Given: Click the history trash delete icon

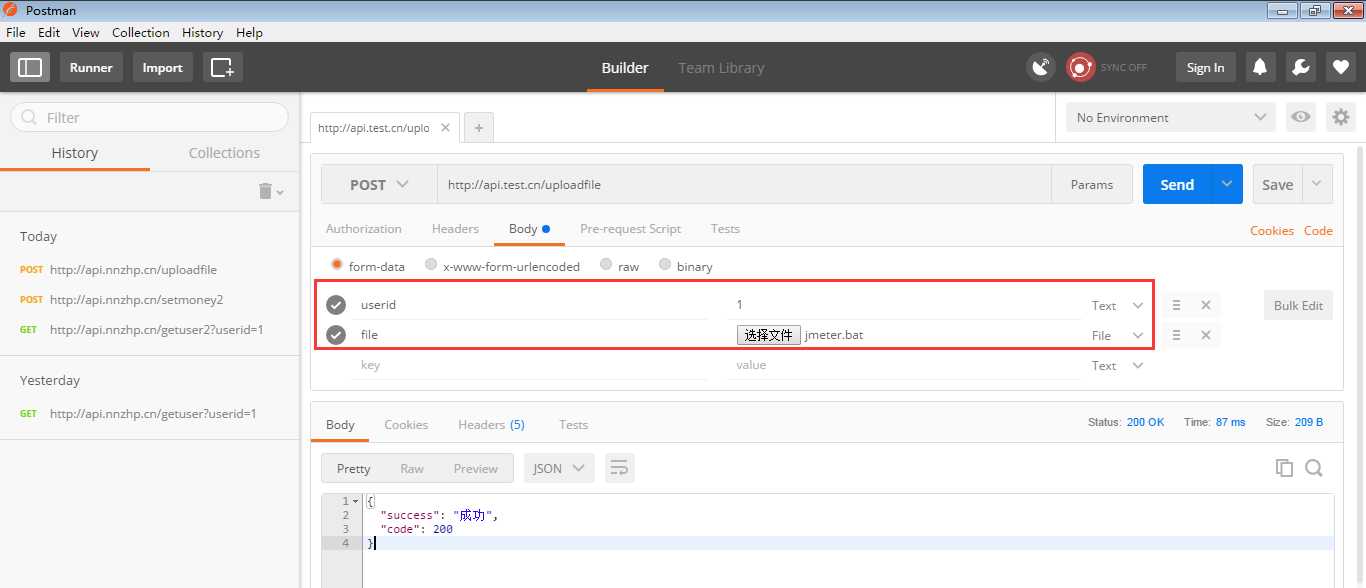Looking at the screenshot, I should [x=265, y=191].
